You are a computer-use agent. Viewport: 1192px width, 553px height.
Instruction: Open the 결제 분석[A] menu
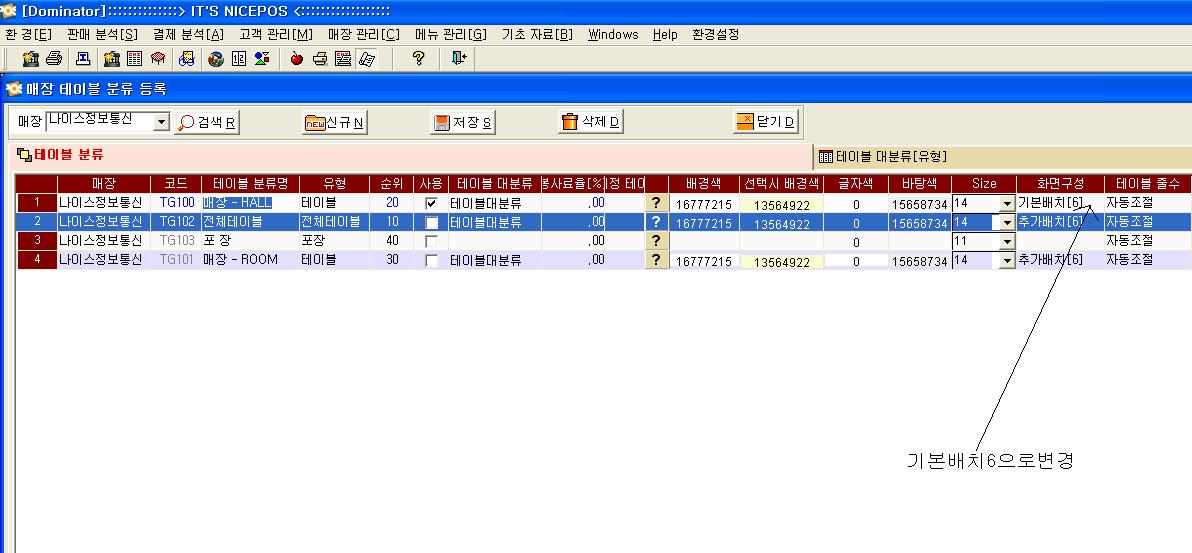(189, 35)
